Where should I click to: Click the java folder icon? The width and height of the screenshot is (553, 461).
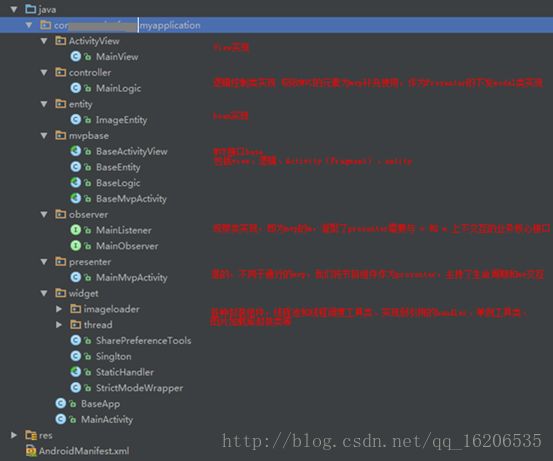(31, 9)
